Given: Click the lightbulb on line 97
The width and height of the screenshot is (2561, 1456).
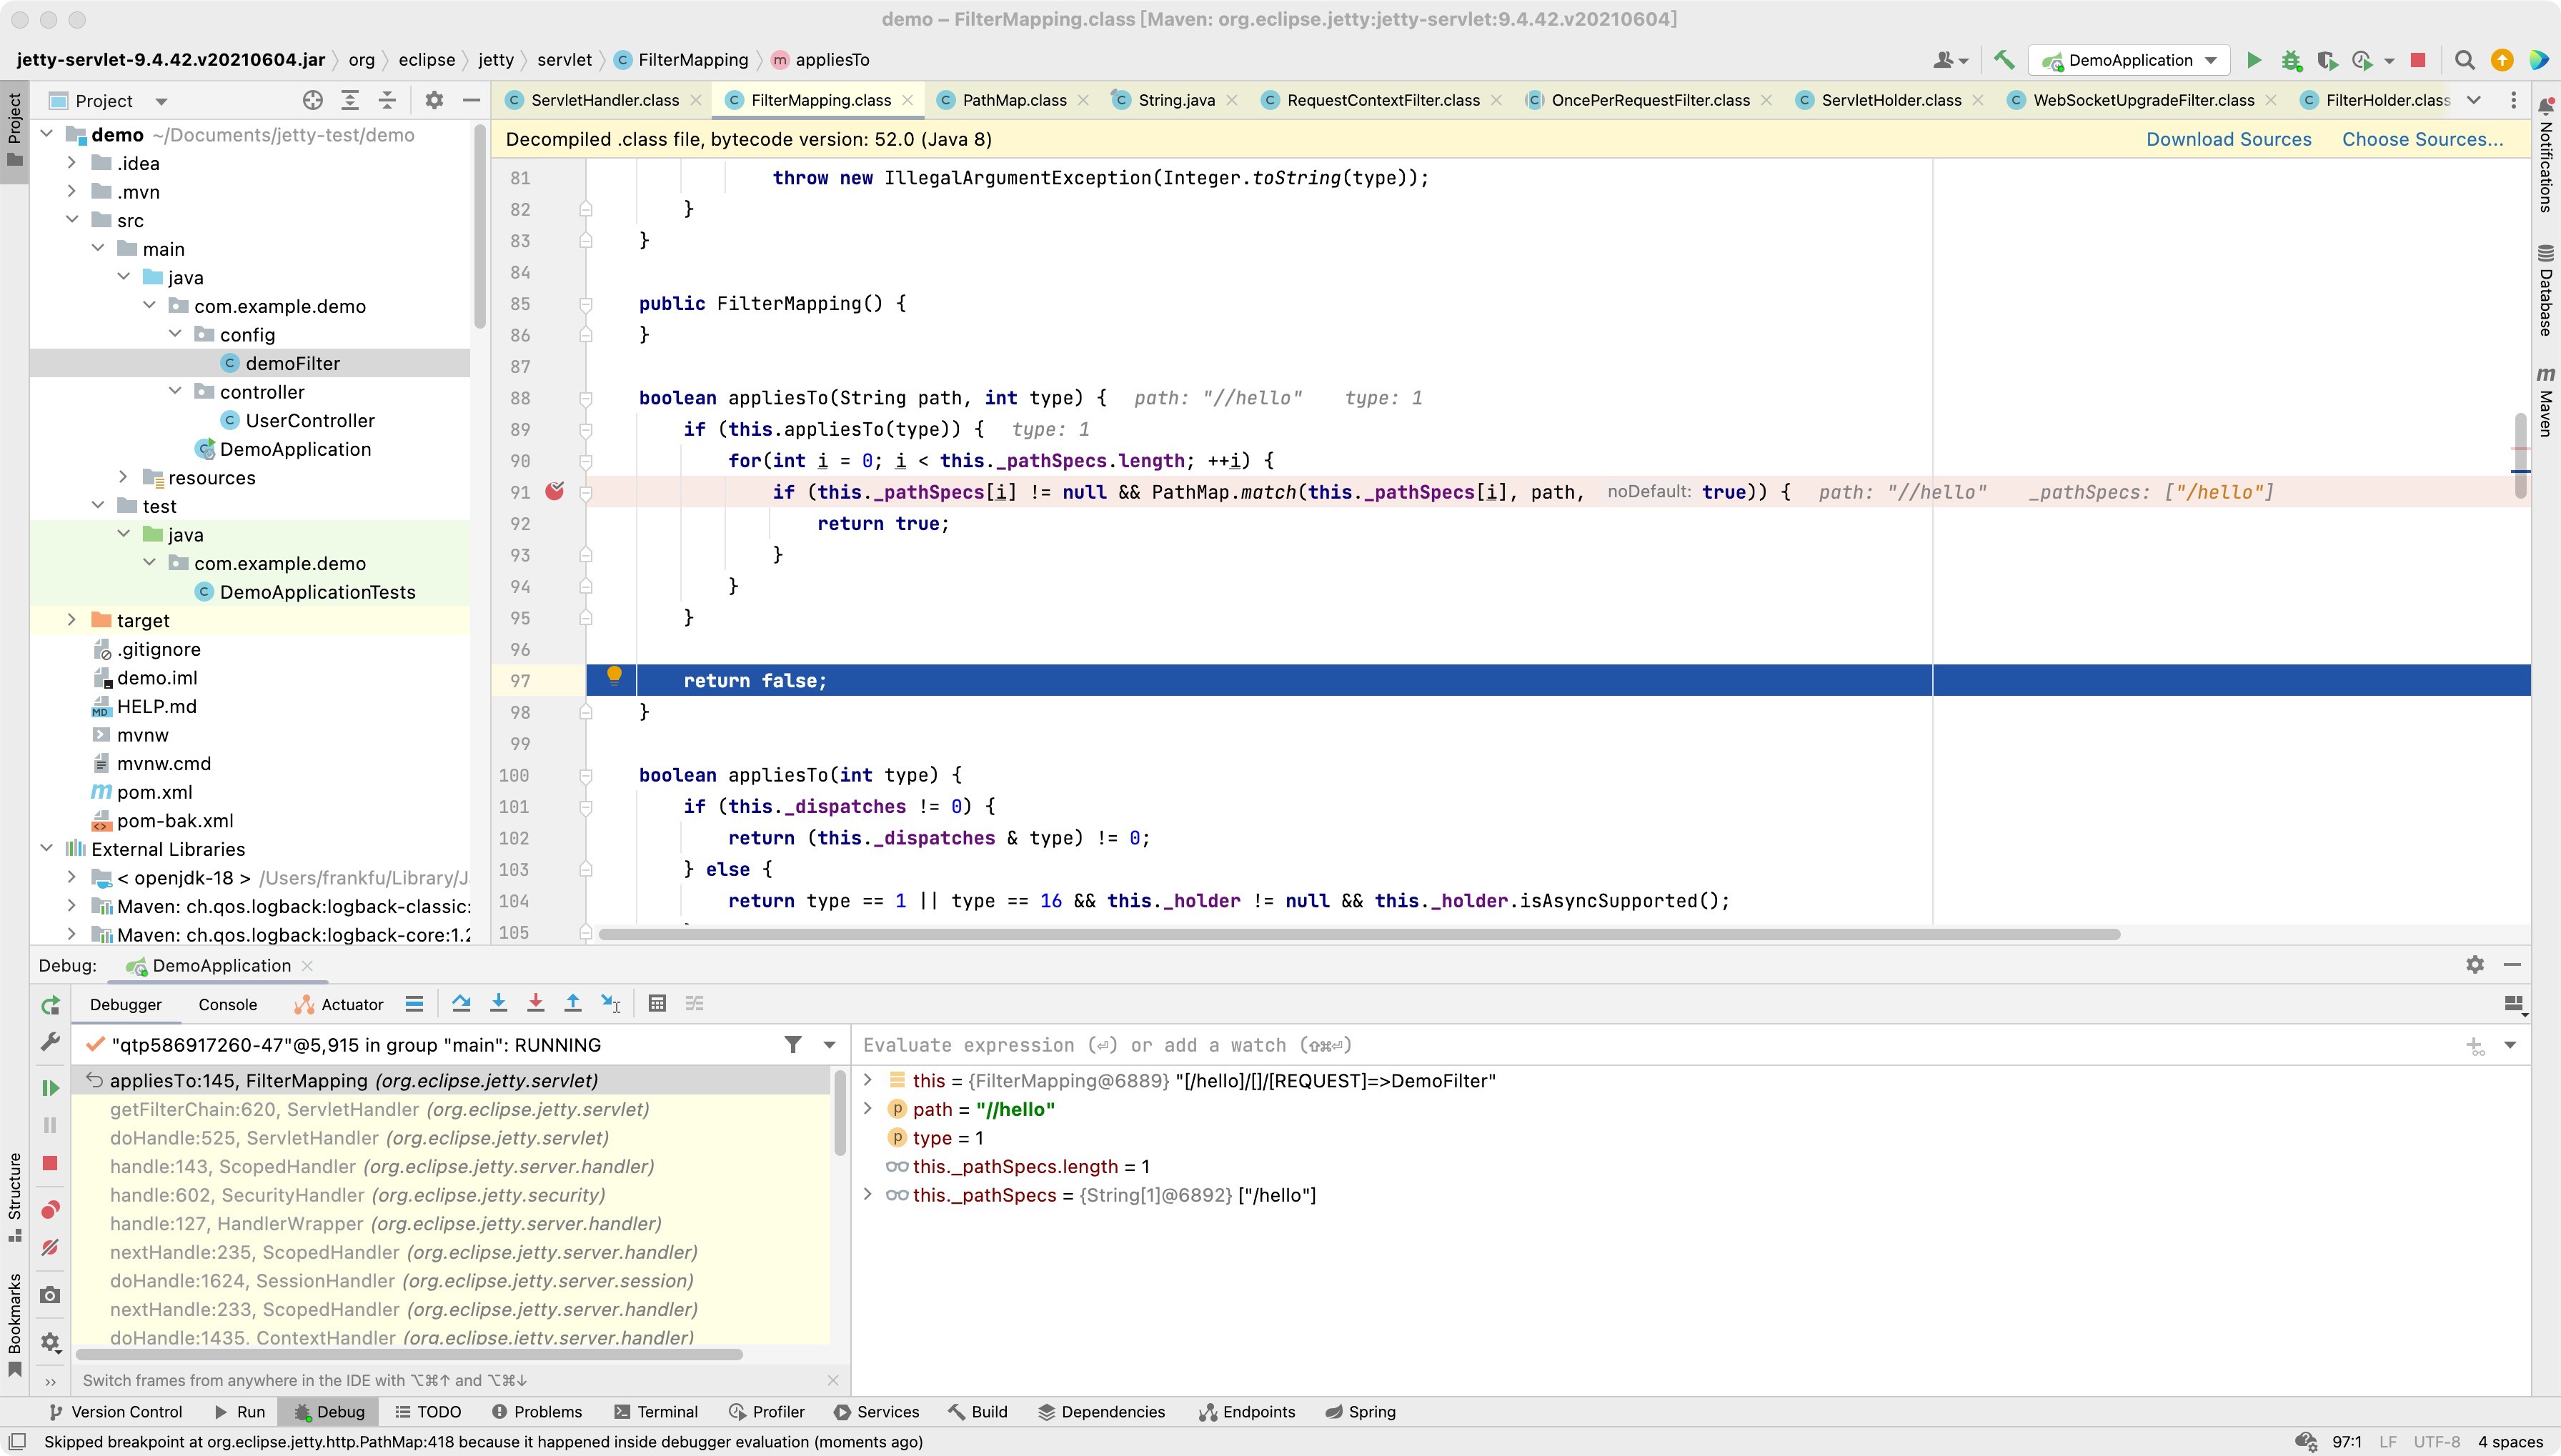Looking at the screenshot, I should tap(614, 675).
